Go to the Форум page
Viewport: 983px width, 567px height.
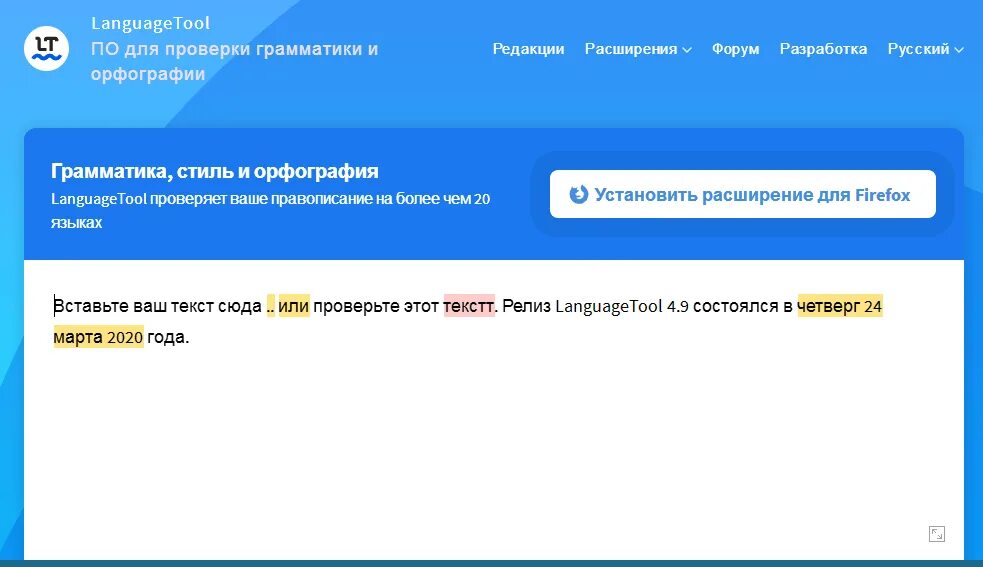735,49
